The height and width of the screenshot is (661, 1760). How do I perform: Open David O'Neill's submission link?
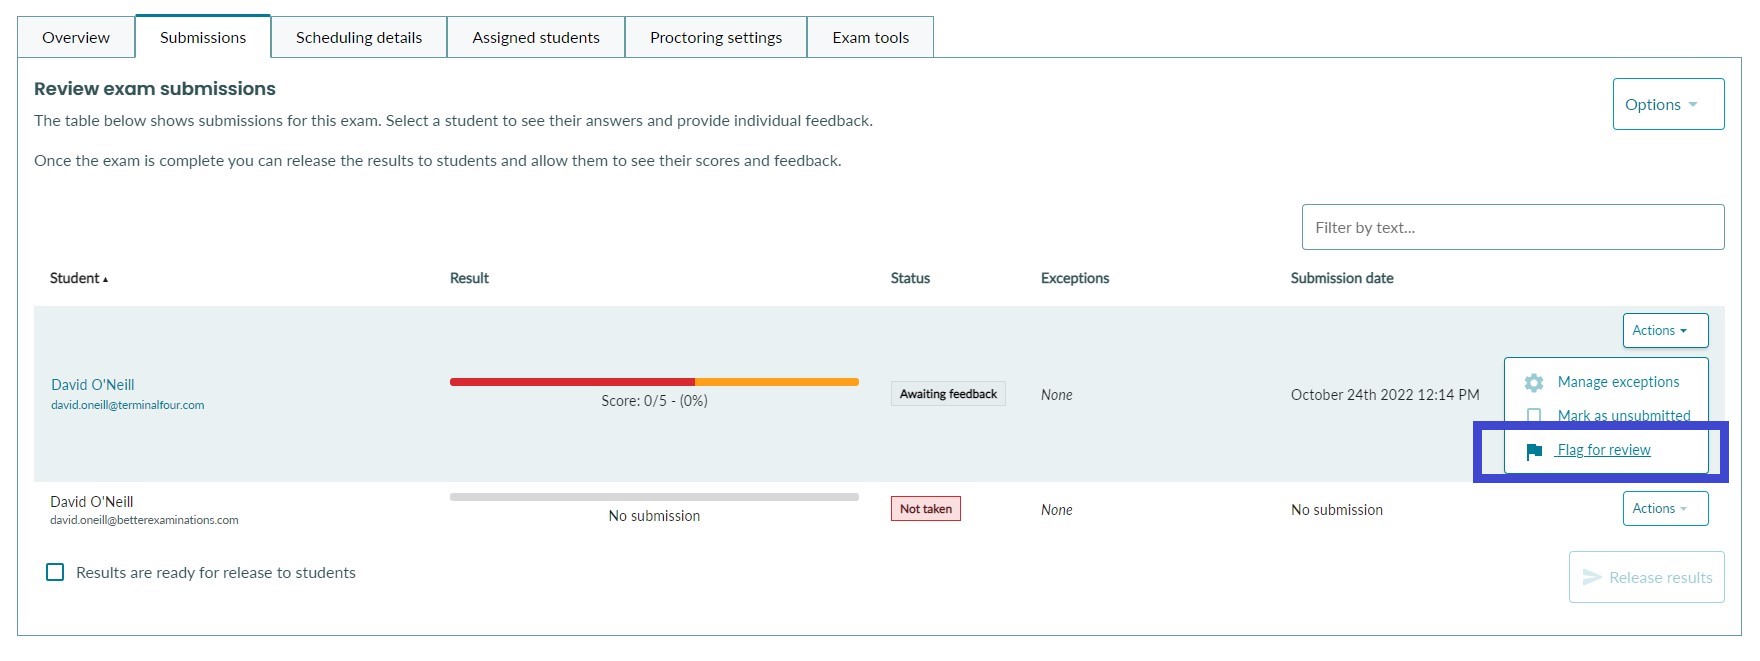pyautogui.click(x=92, y=385)
